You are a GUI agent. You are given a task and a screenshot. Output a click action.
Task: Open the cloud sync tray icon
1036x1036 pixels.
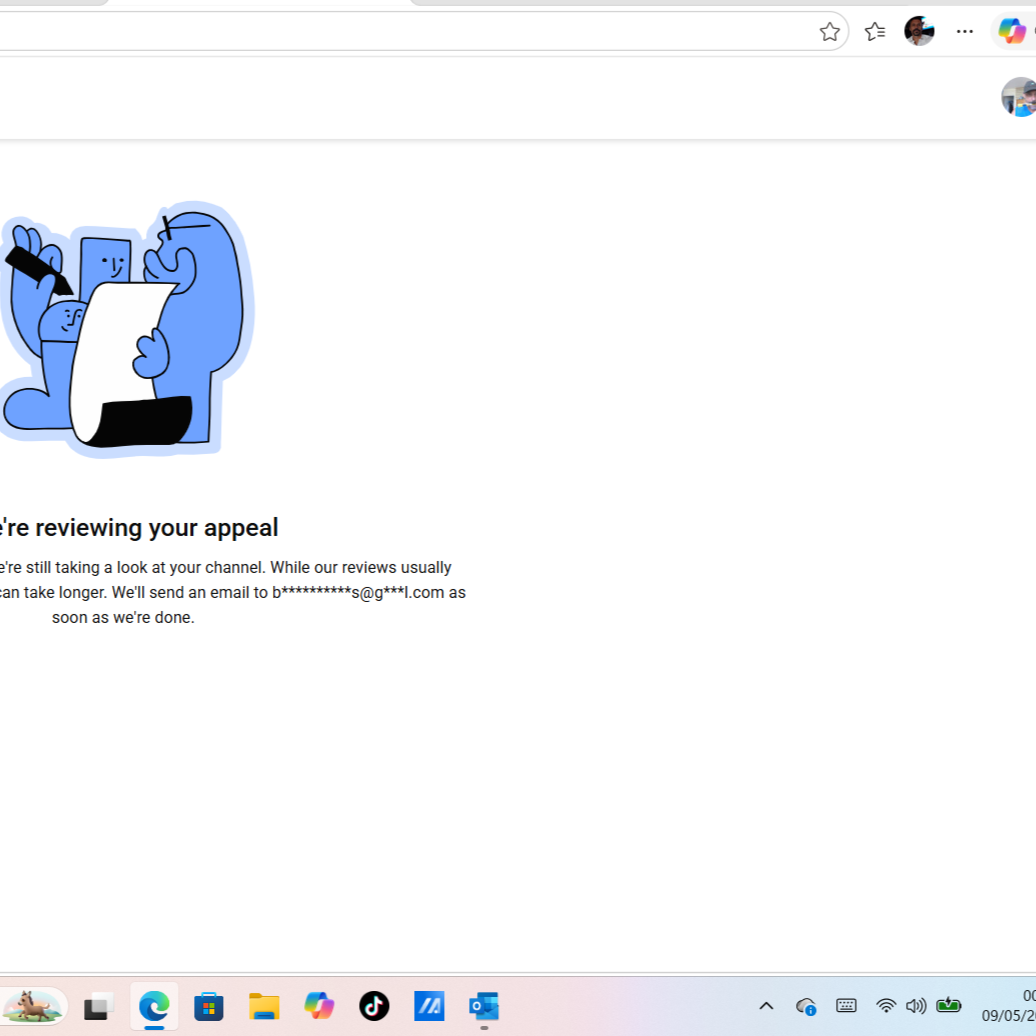coord(806,1006)
